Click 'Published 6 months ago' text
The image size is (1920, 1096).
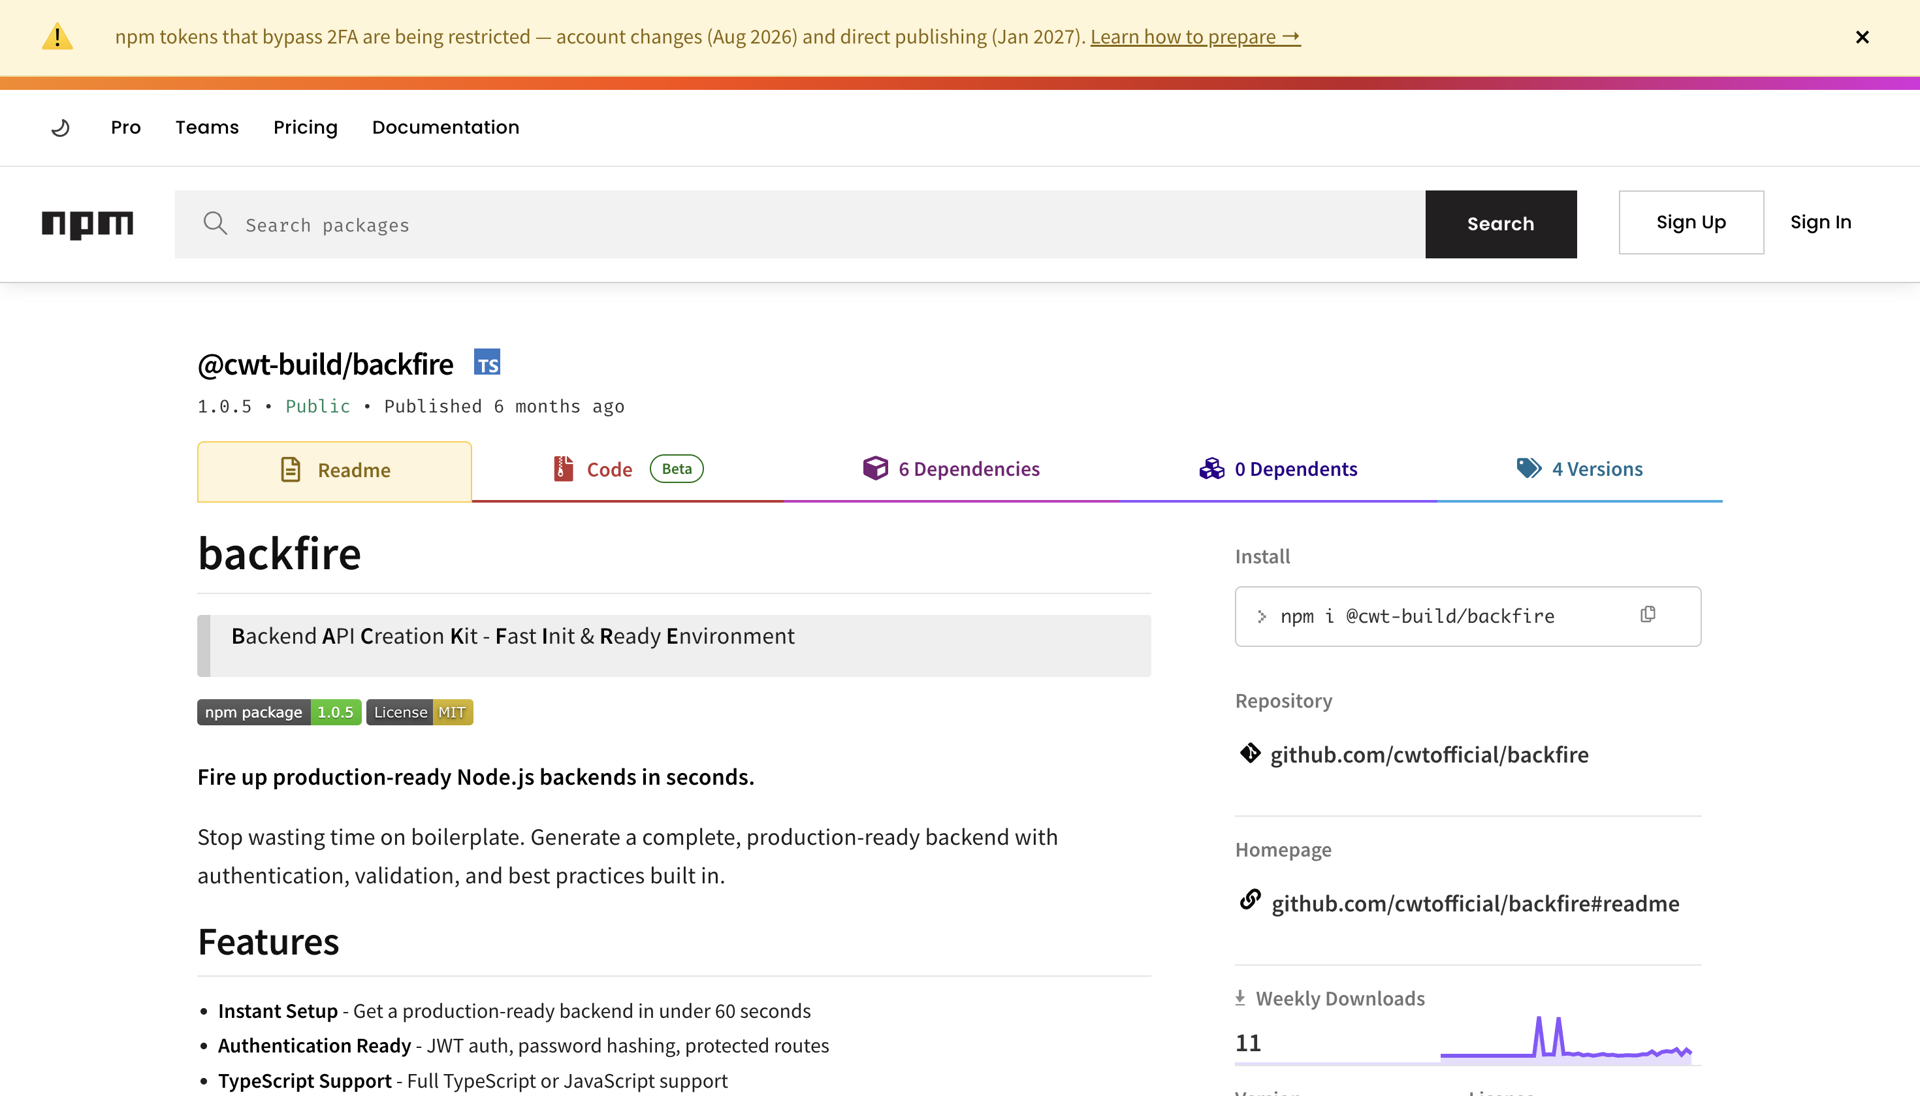(x=504, y=406)
